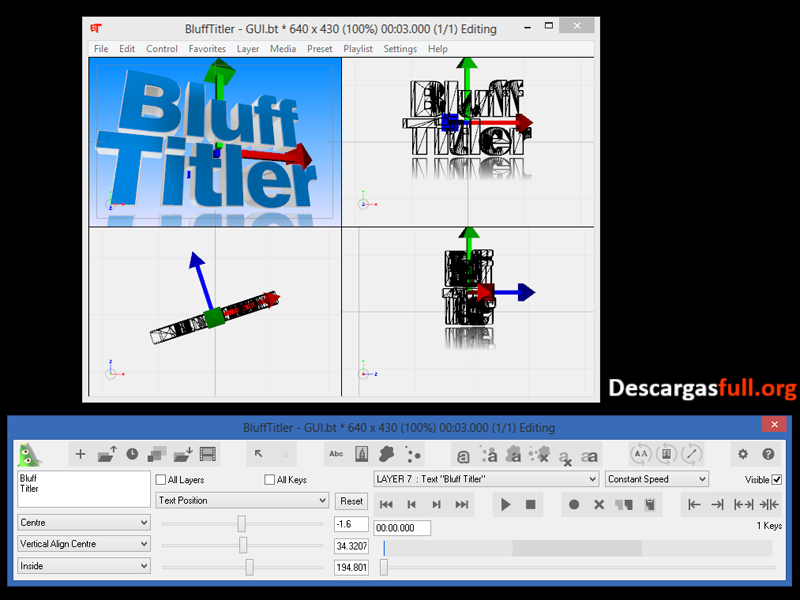800x600 pixels.
Task: Open the tool settings gear icon
Action: (x=744, y=454)
